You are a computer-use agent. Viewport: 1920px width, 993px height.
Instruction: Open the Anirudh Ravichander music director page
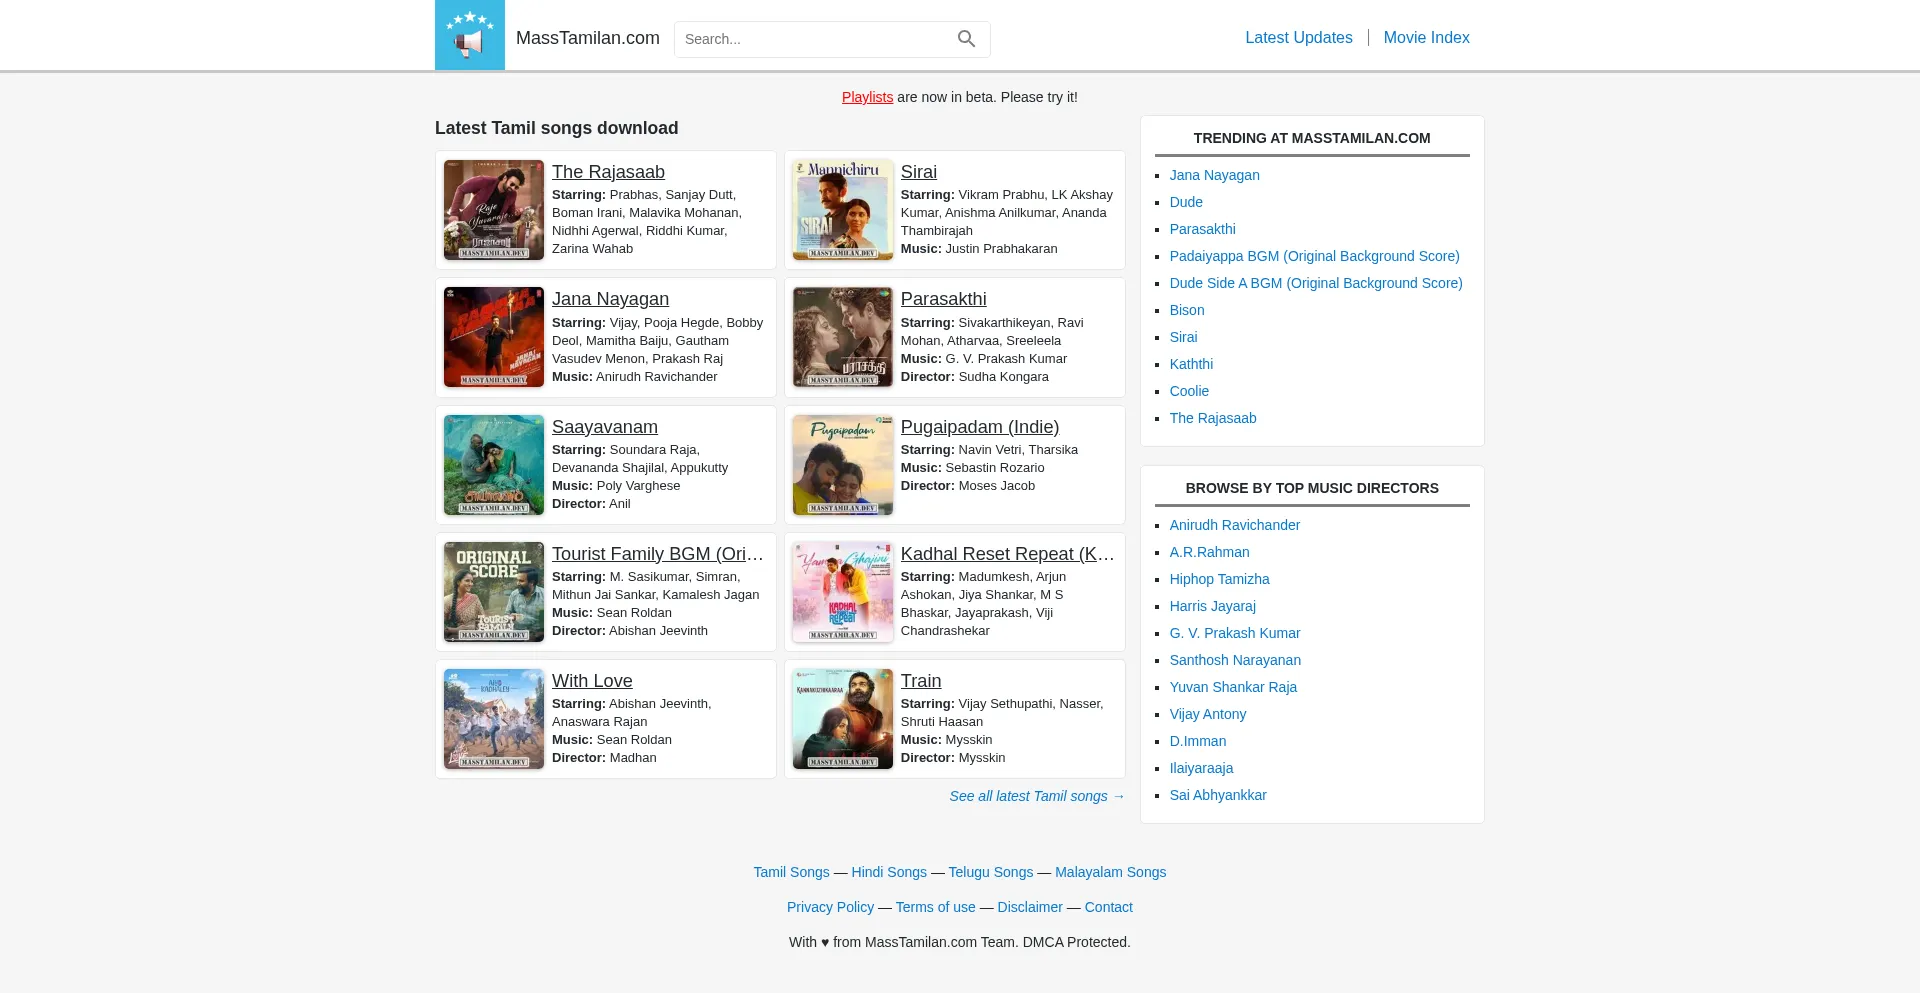click(1234, 525)
